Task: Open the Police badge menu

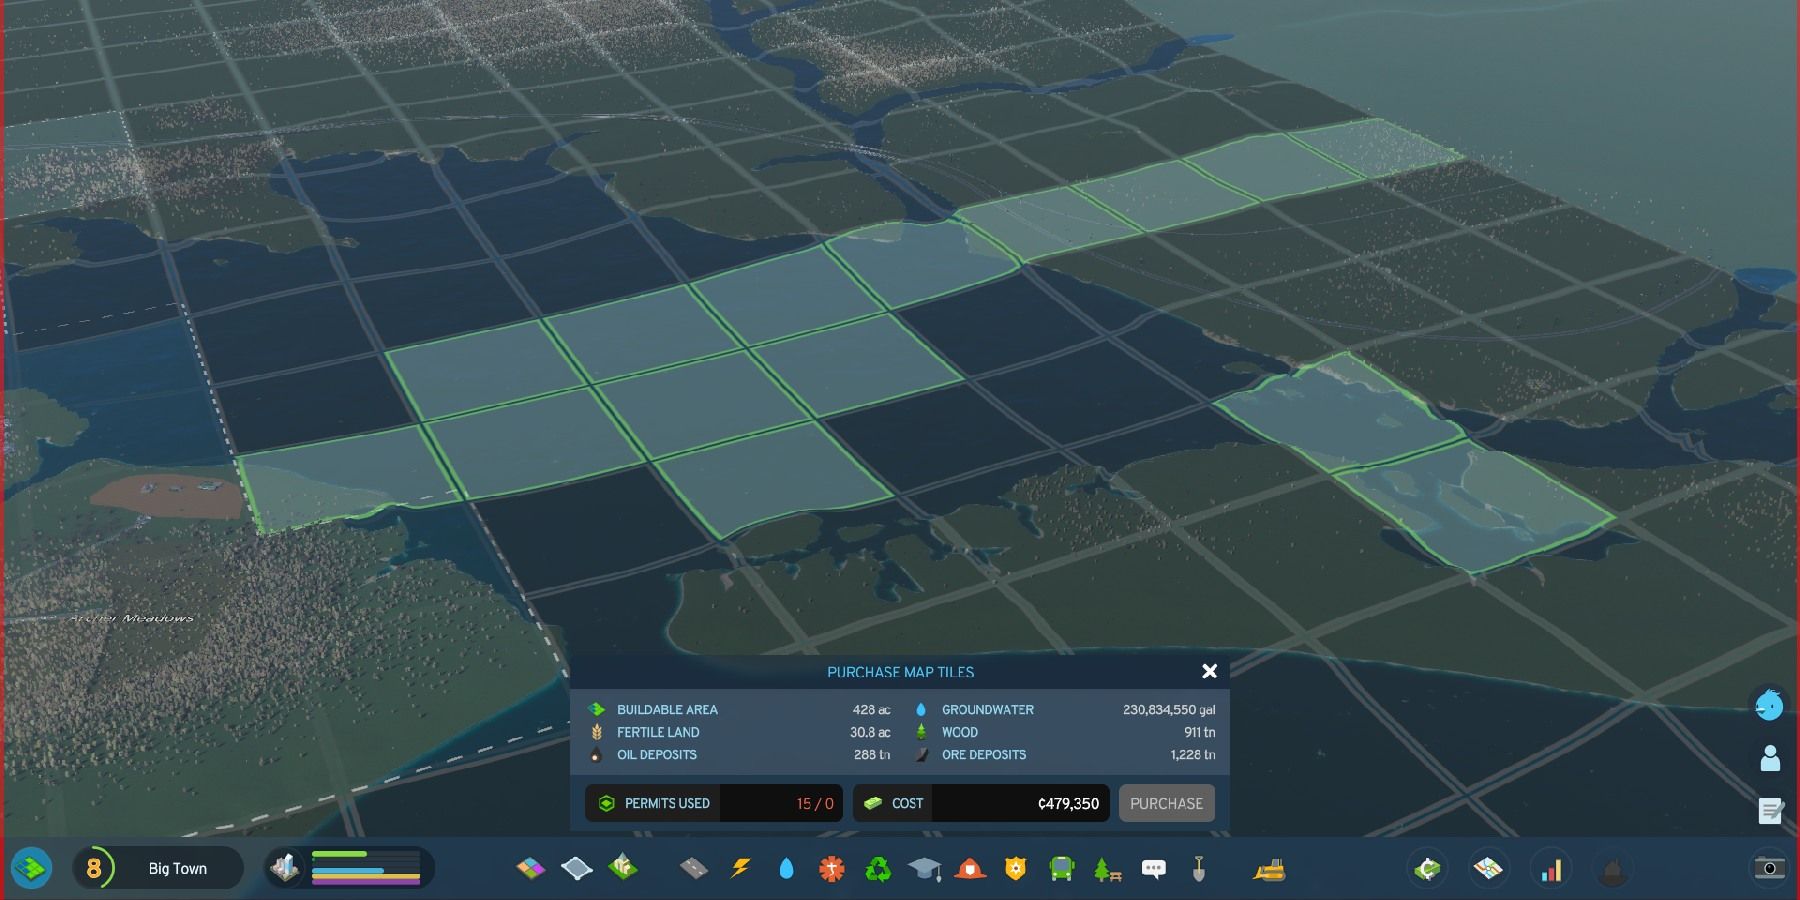Action: [1015, 868]
